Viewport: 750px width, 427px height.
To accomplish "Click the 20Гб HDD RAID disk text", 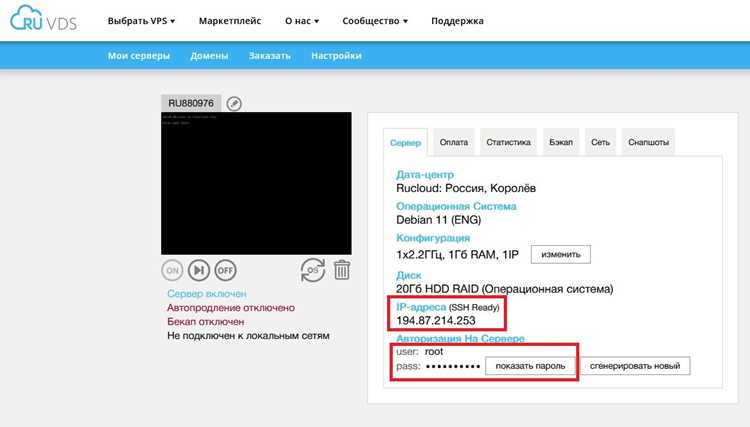I will pos(505,289).
